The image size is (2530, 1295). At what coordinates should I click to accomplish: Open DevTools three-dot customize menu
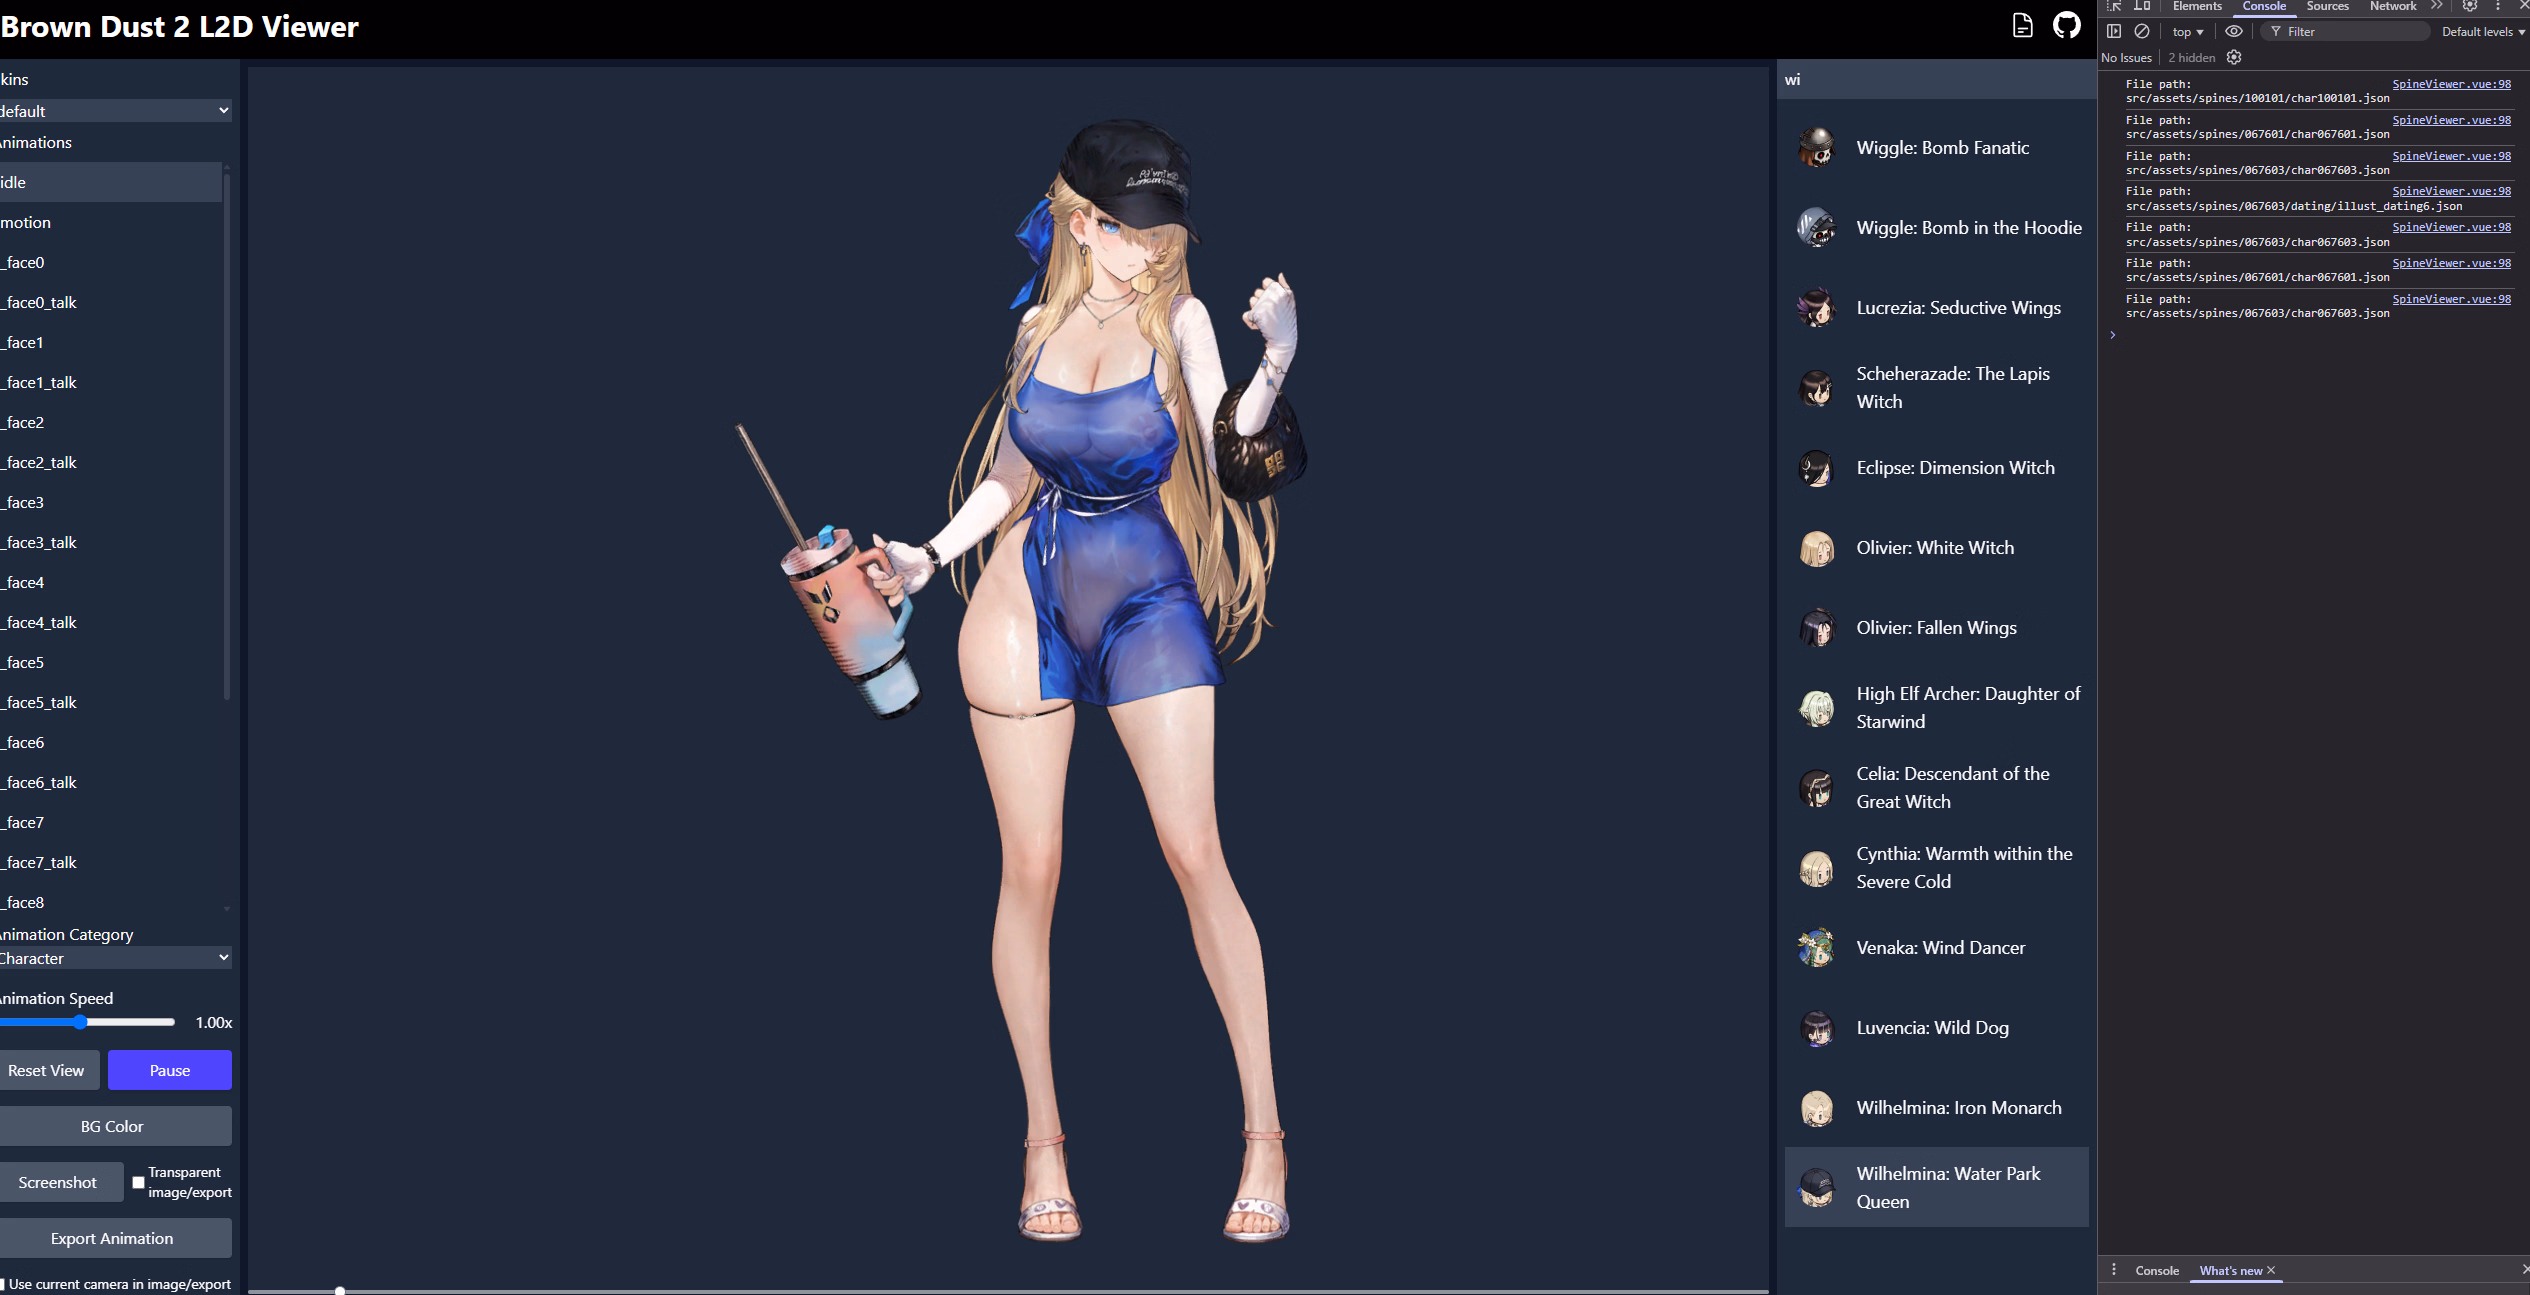[x=2498, y=6]
